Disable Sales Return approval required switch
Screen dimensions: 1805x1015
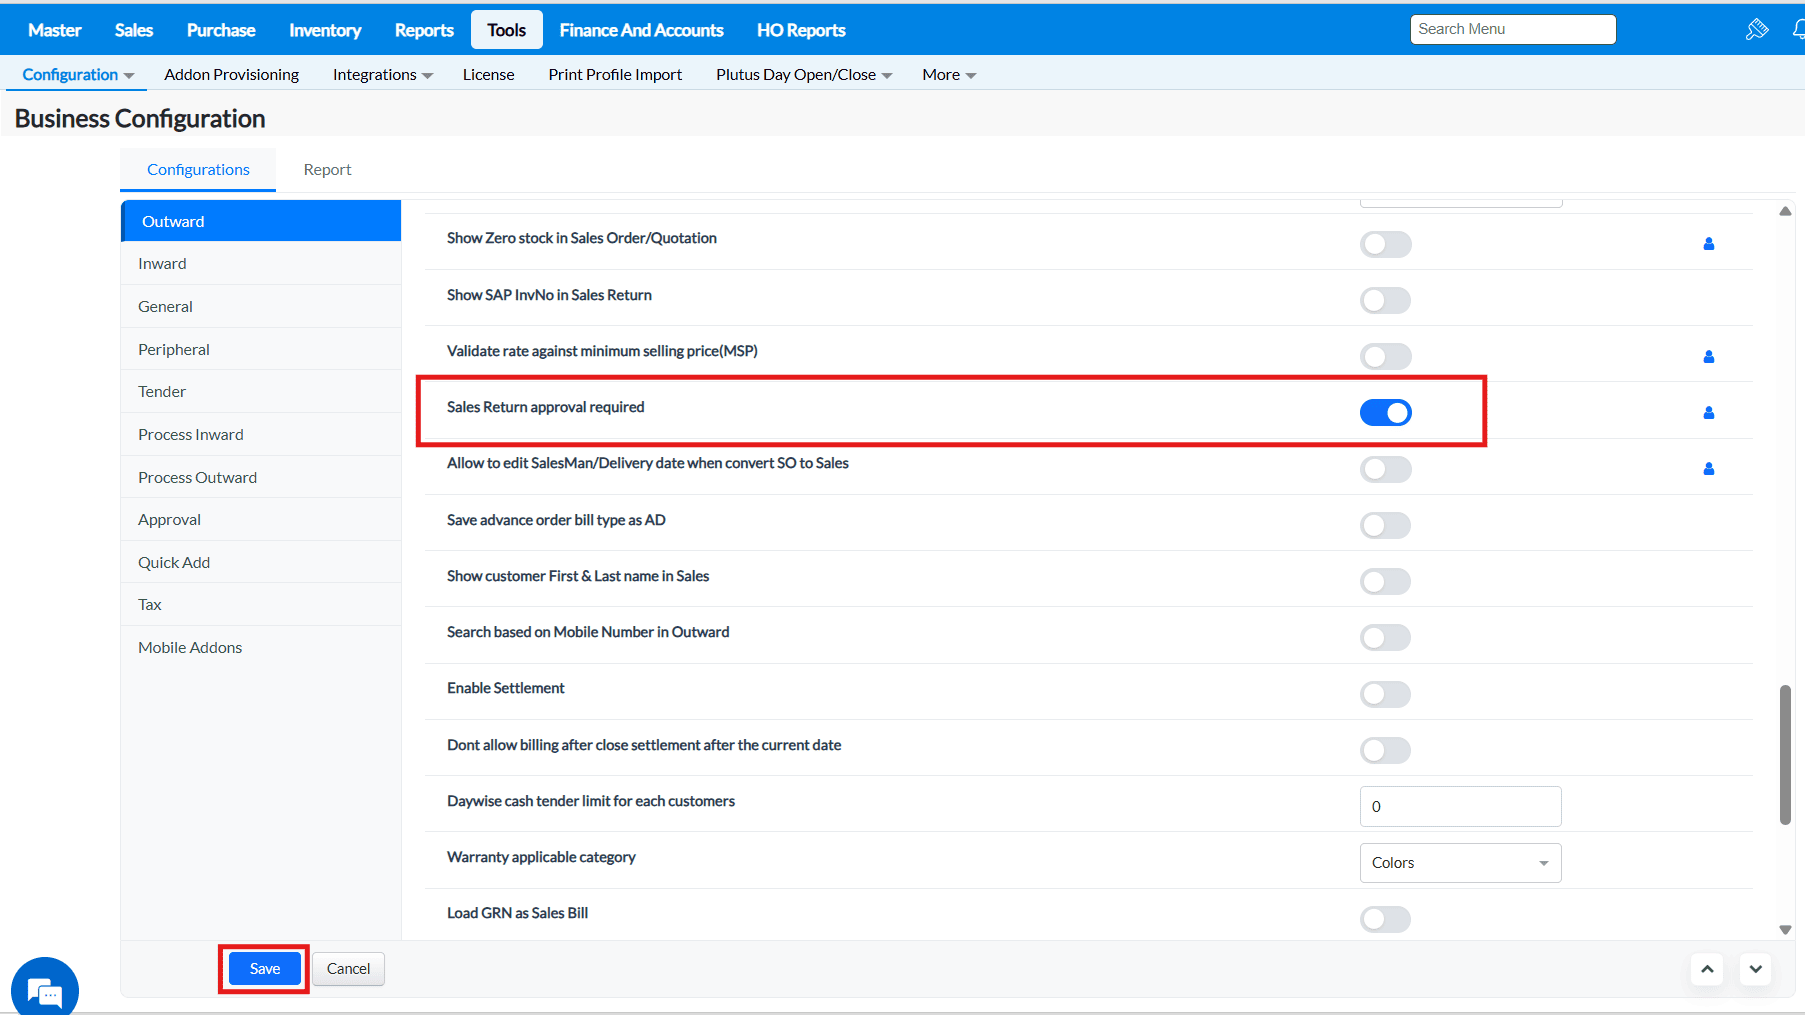[1385, 412]
